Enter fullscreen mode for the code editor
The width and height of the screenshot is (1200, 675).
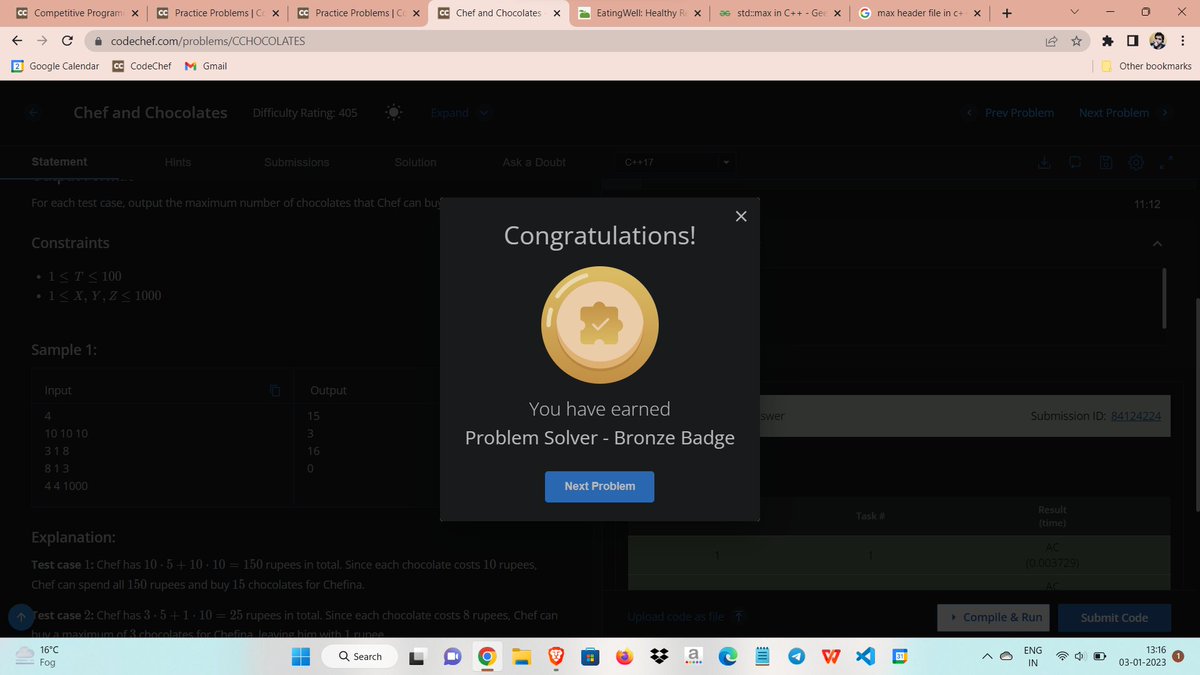point(1164,161)
